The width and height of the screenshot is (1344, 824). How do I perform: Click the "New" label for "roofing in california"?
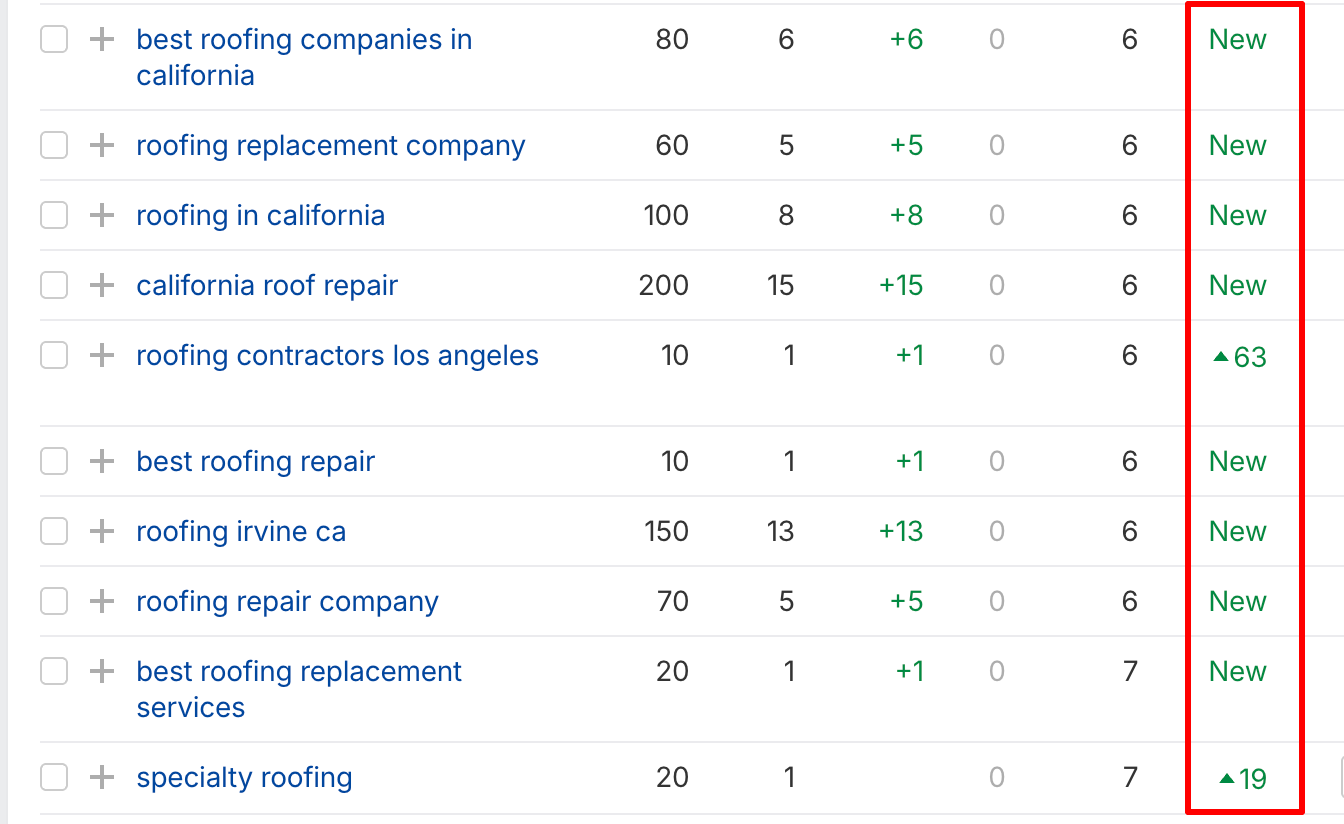coord(1237,215)
